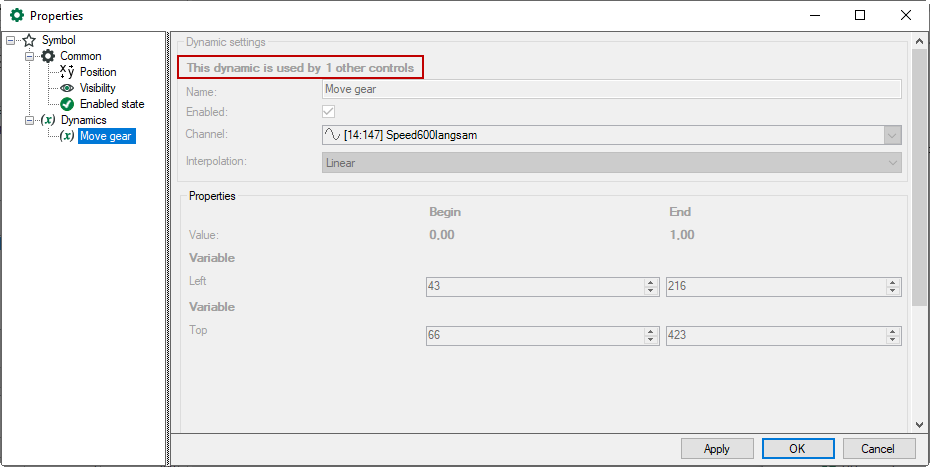Click the Properties group title

pyautogui.click(x=212, y=196)
